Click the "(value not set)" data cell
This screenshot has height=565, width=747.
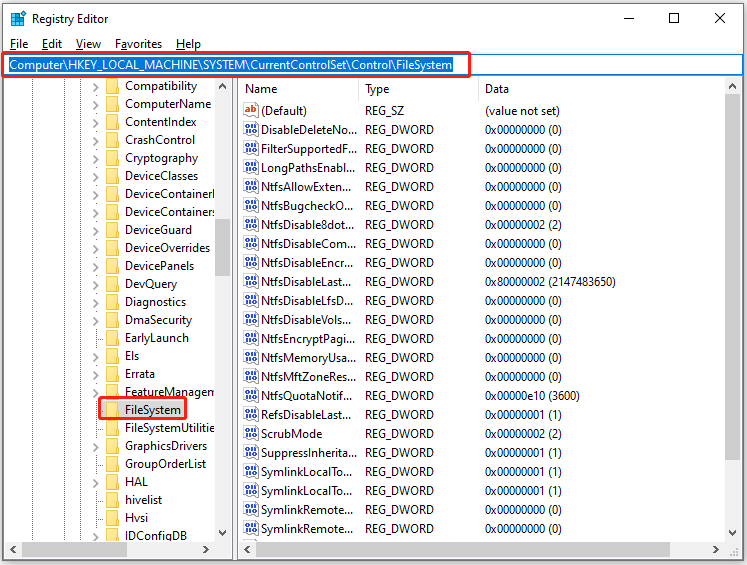pyautogui.click(x=522, y=111)
